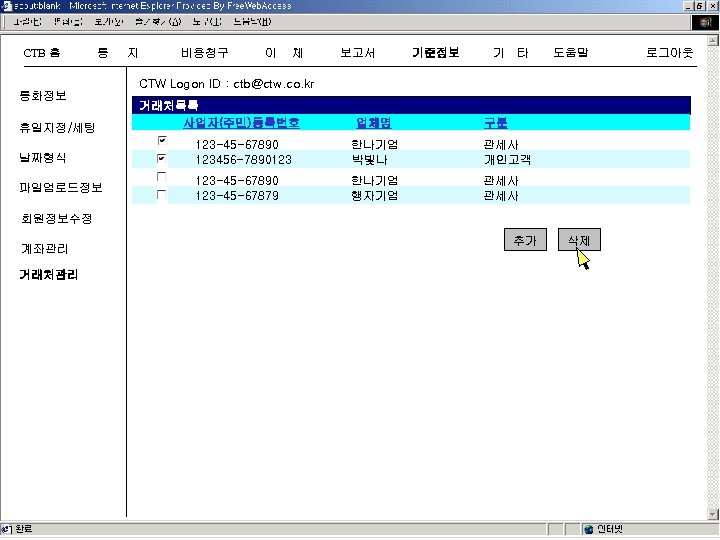This screenshot has height=540, width=720.
Task: Click the CTW Logon ID ctb@ctw.co.kr text
Action: click(227, 84)
